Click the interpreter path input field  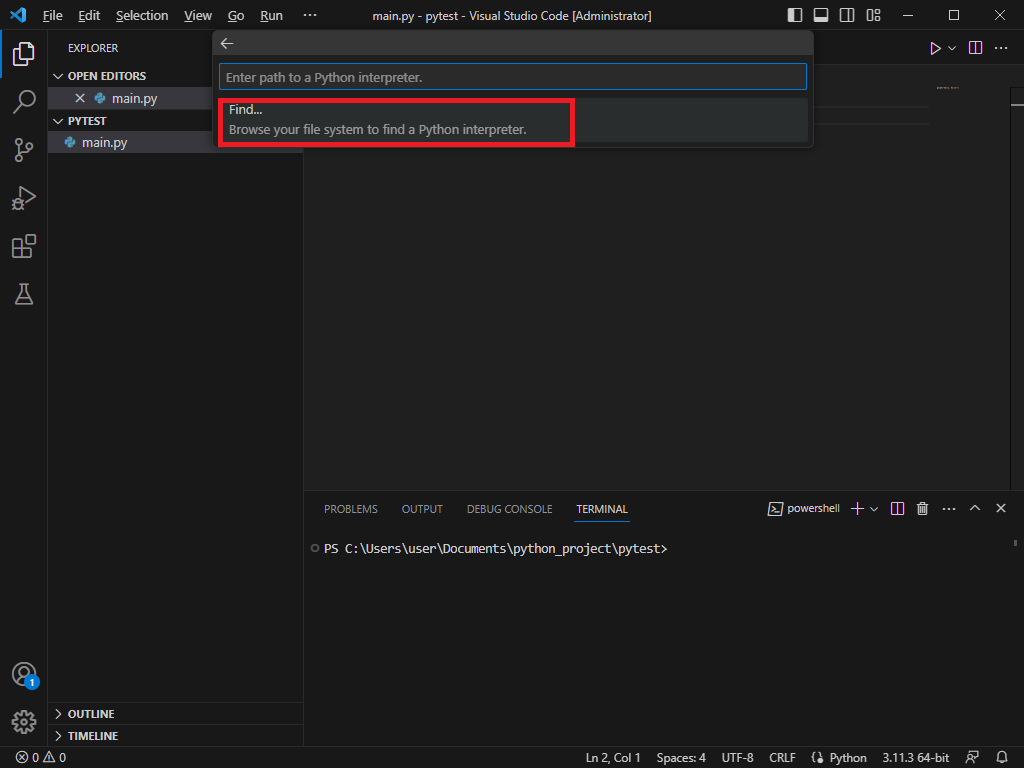[x=512, y=77]
